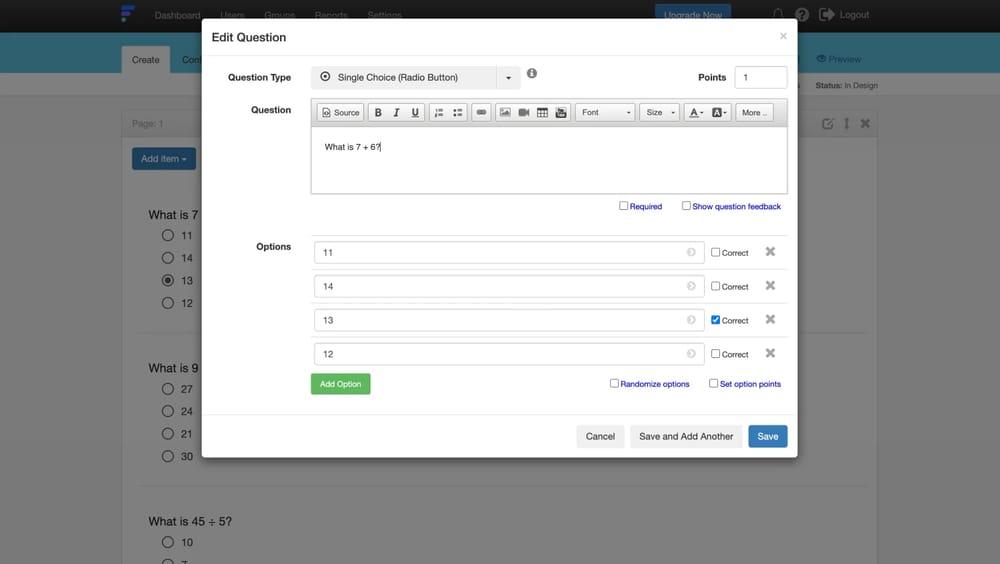
Task: Insert a hyperlink into the question
Action: pyautogui.click(x=482, y=112)
